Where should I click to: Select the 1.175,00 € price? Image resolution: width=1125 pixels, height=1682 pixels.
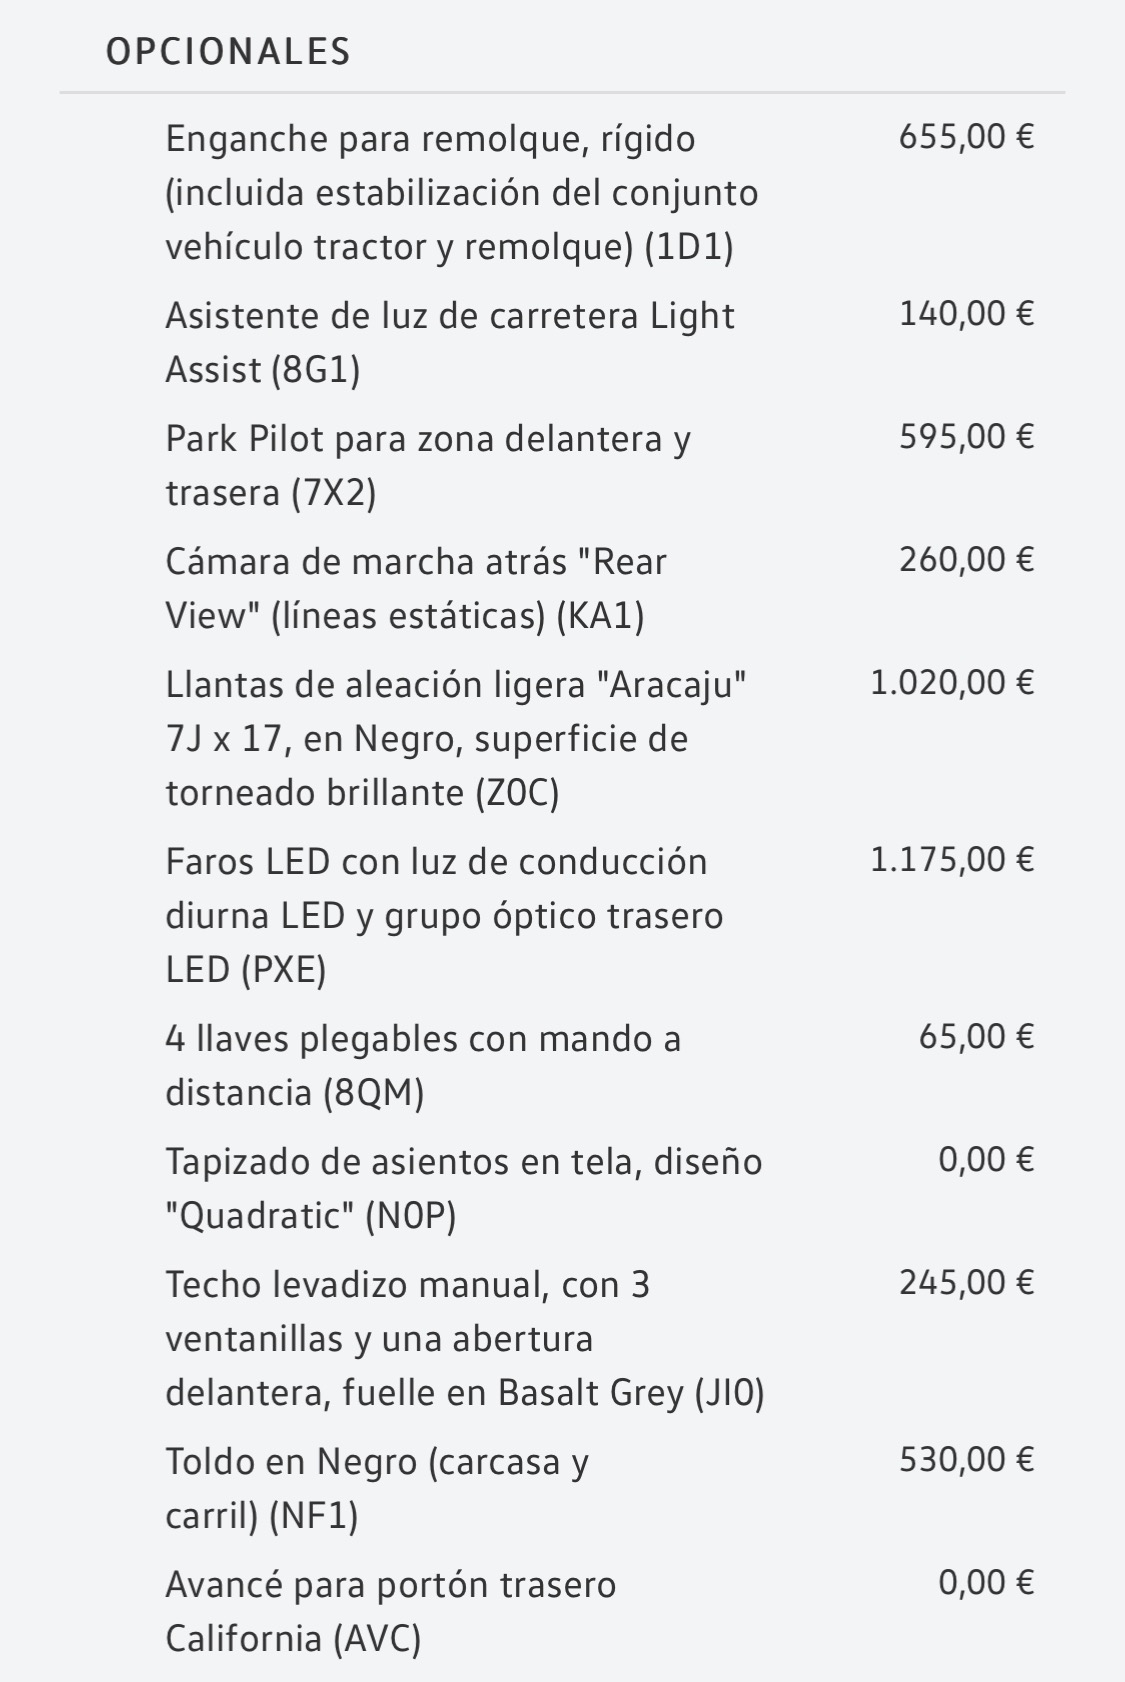[952, 859]
